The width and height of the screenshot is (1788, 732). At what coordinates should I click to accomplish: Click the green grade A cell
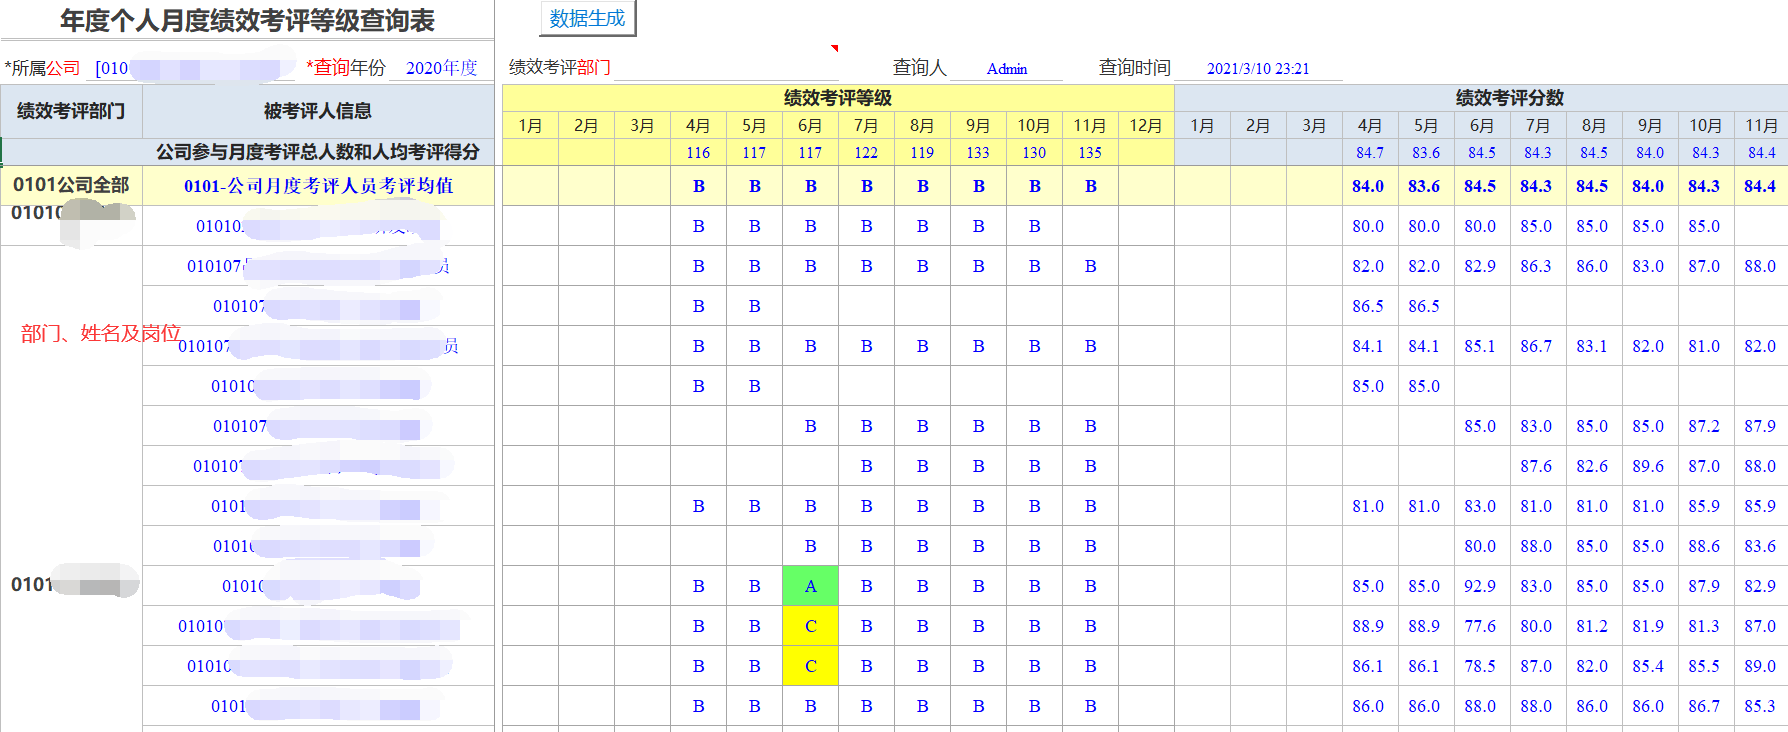pyautogui.click(x=810, y=586)
